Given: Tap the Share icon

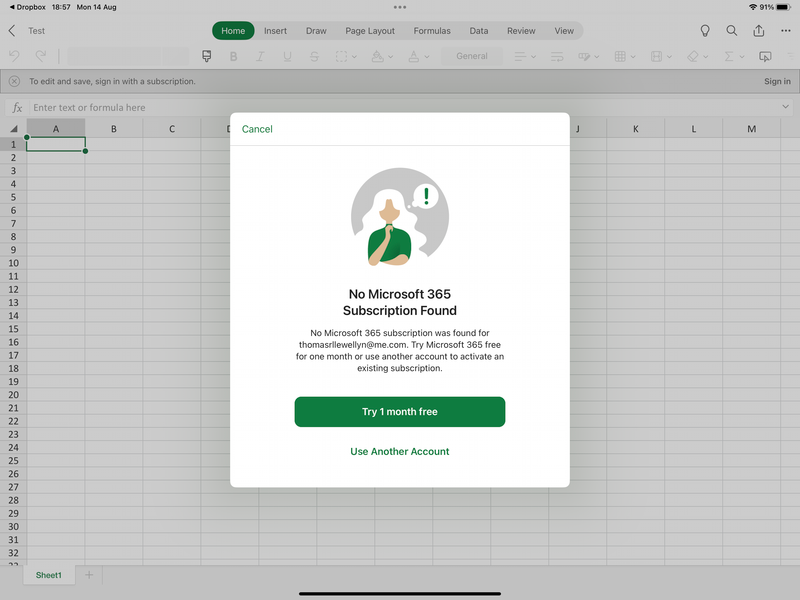Looking at the screenshot, I should coord(759,31).
